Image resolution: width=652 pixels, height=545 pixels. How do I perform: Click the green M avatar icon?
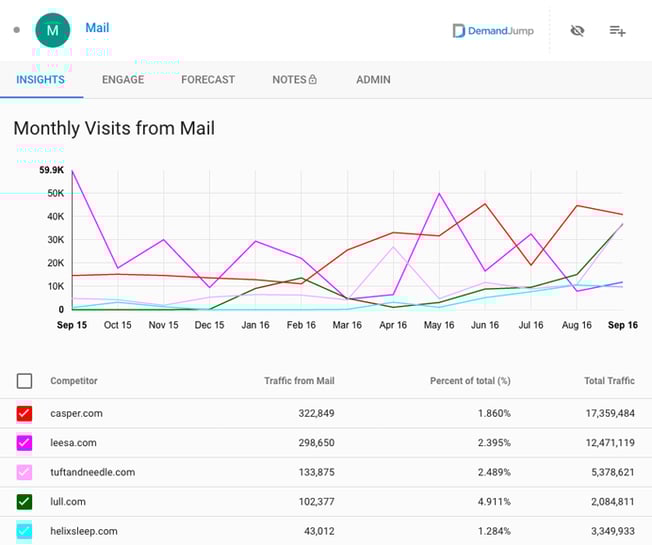pyautogui.click(x=53, y=30)
